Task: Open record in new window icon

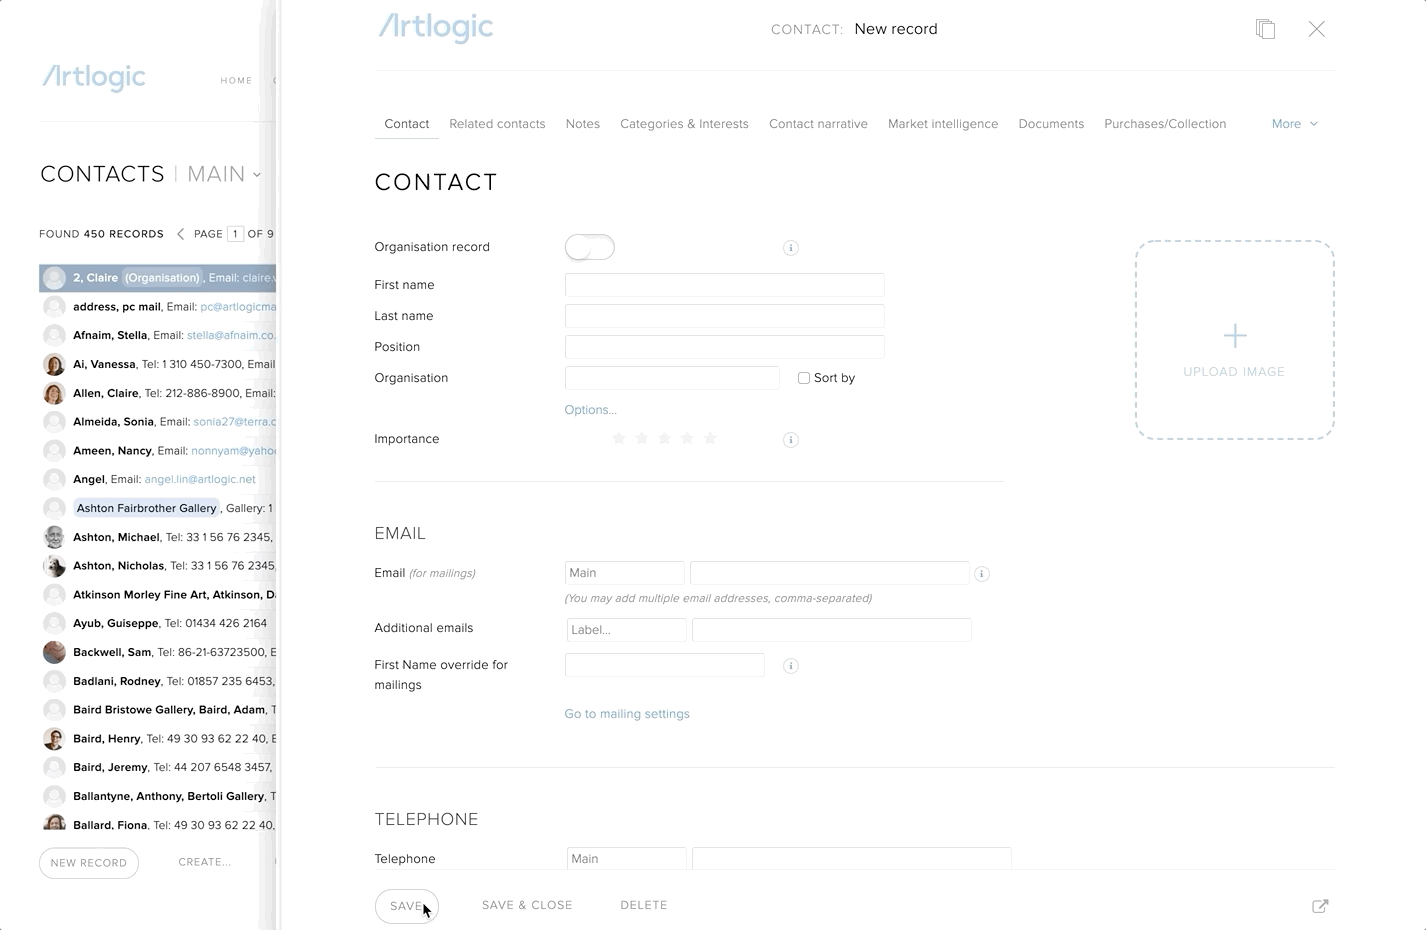Action: click(x=1320, y=906)
